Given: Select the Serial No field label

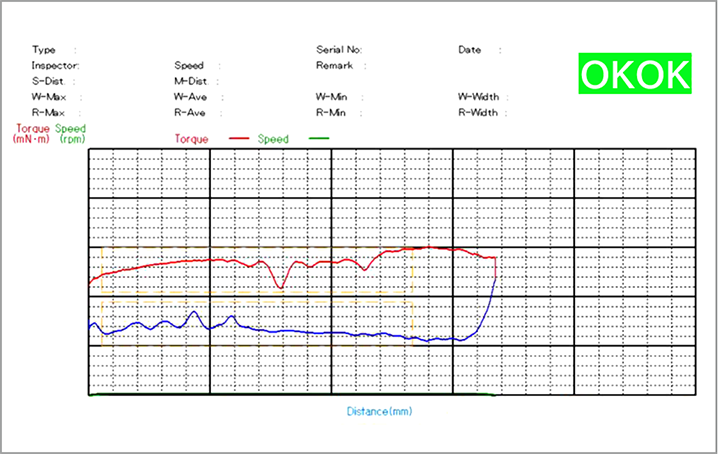Looking at the screenshot, I should coord(339,49).
